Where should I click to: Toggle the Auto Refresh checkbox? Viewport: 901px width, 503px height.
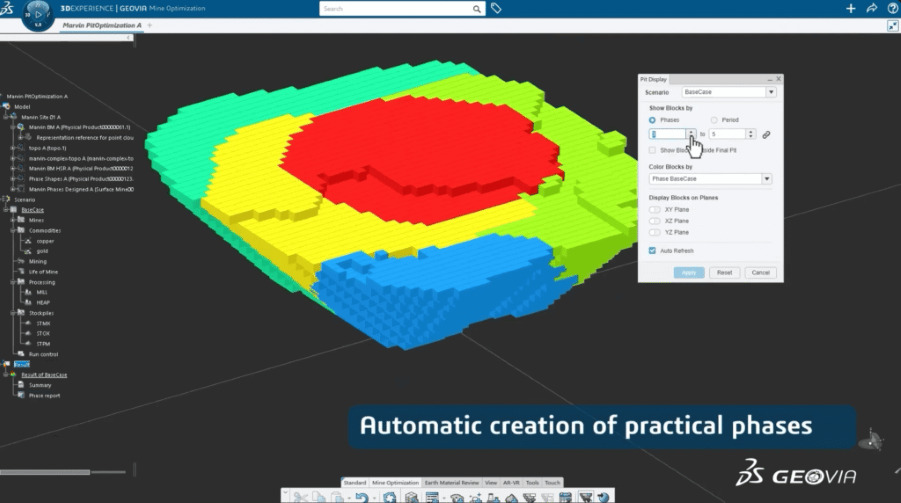tap(653, 250)
